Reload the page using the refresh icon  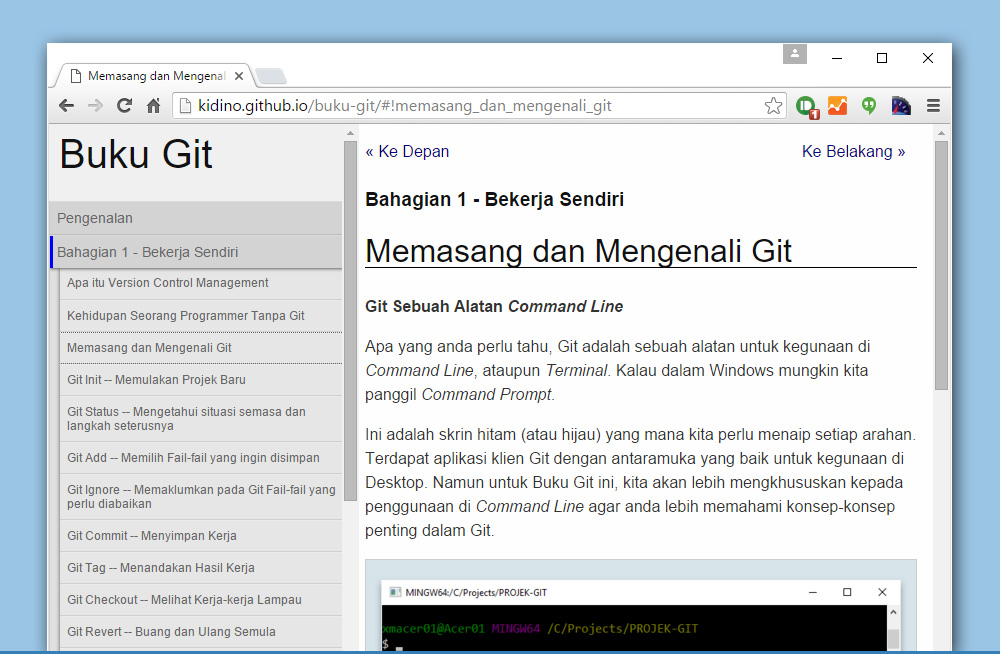[x=123, y=104]
